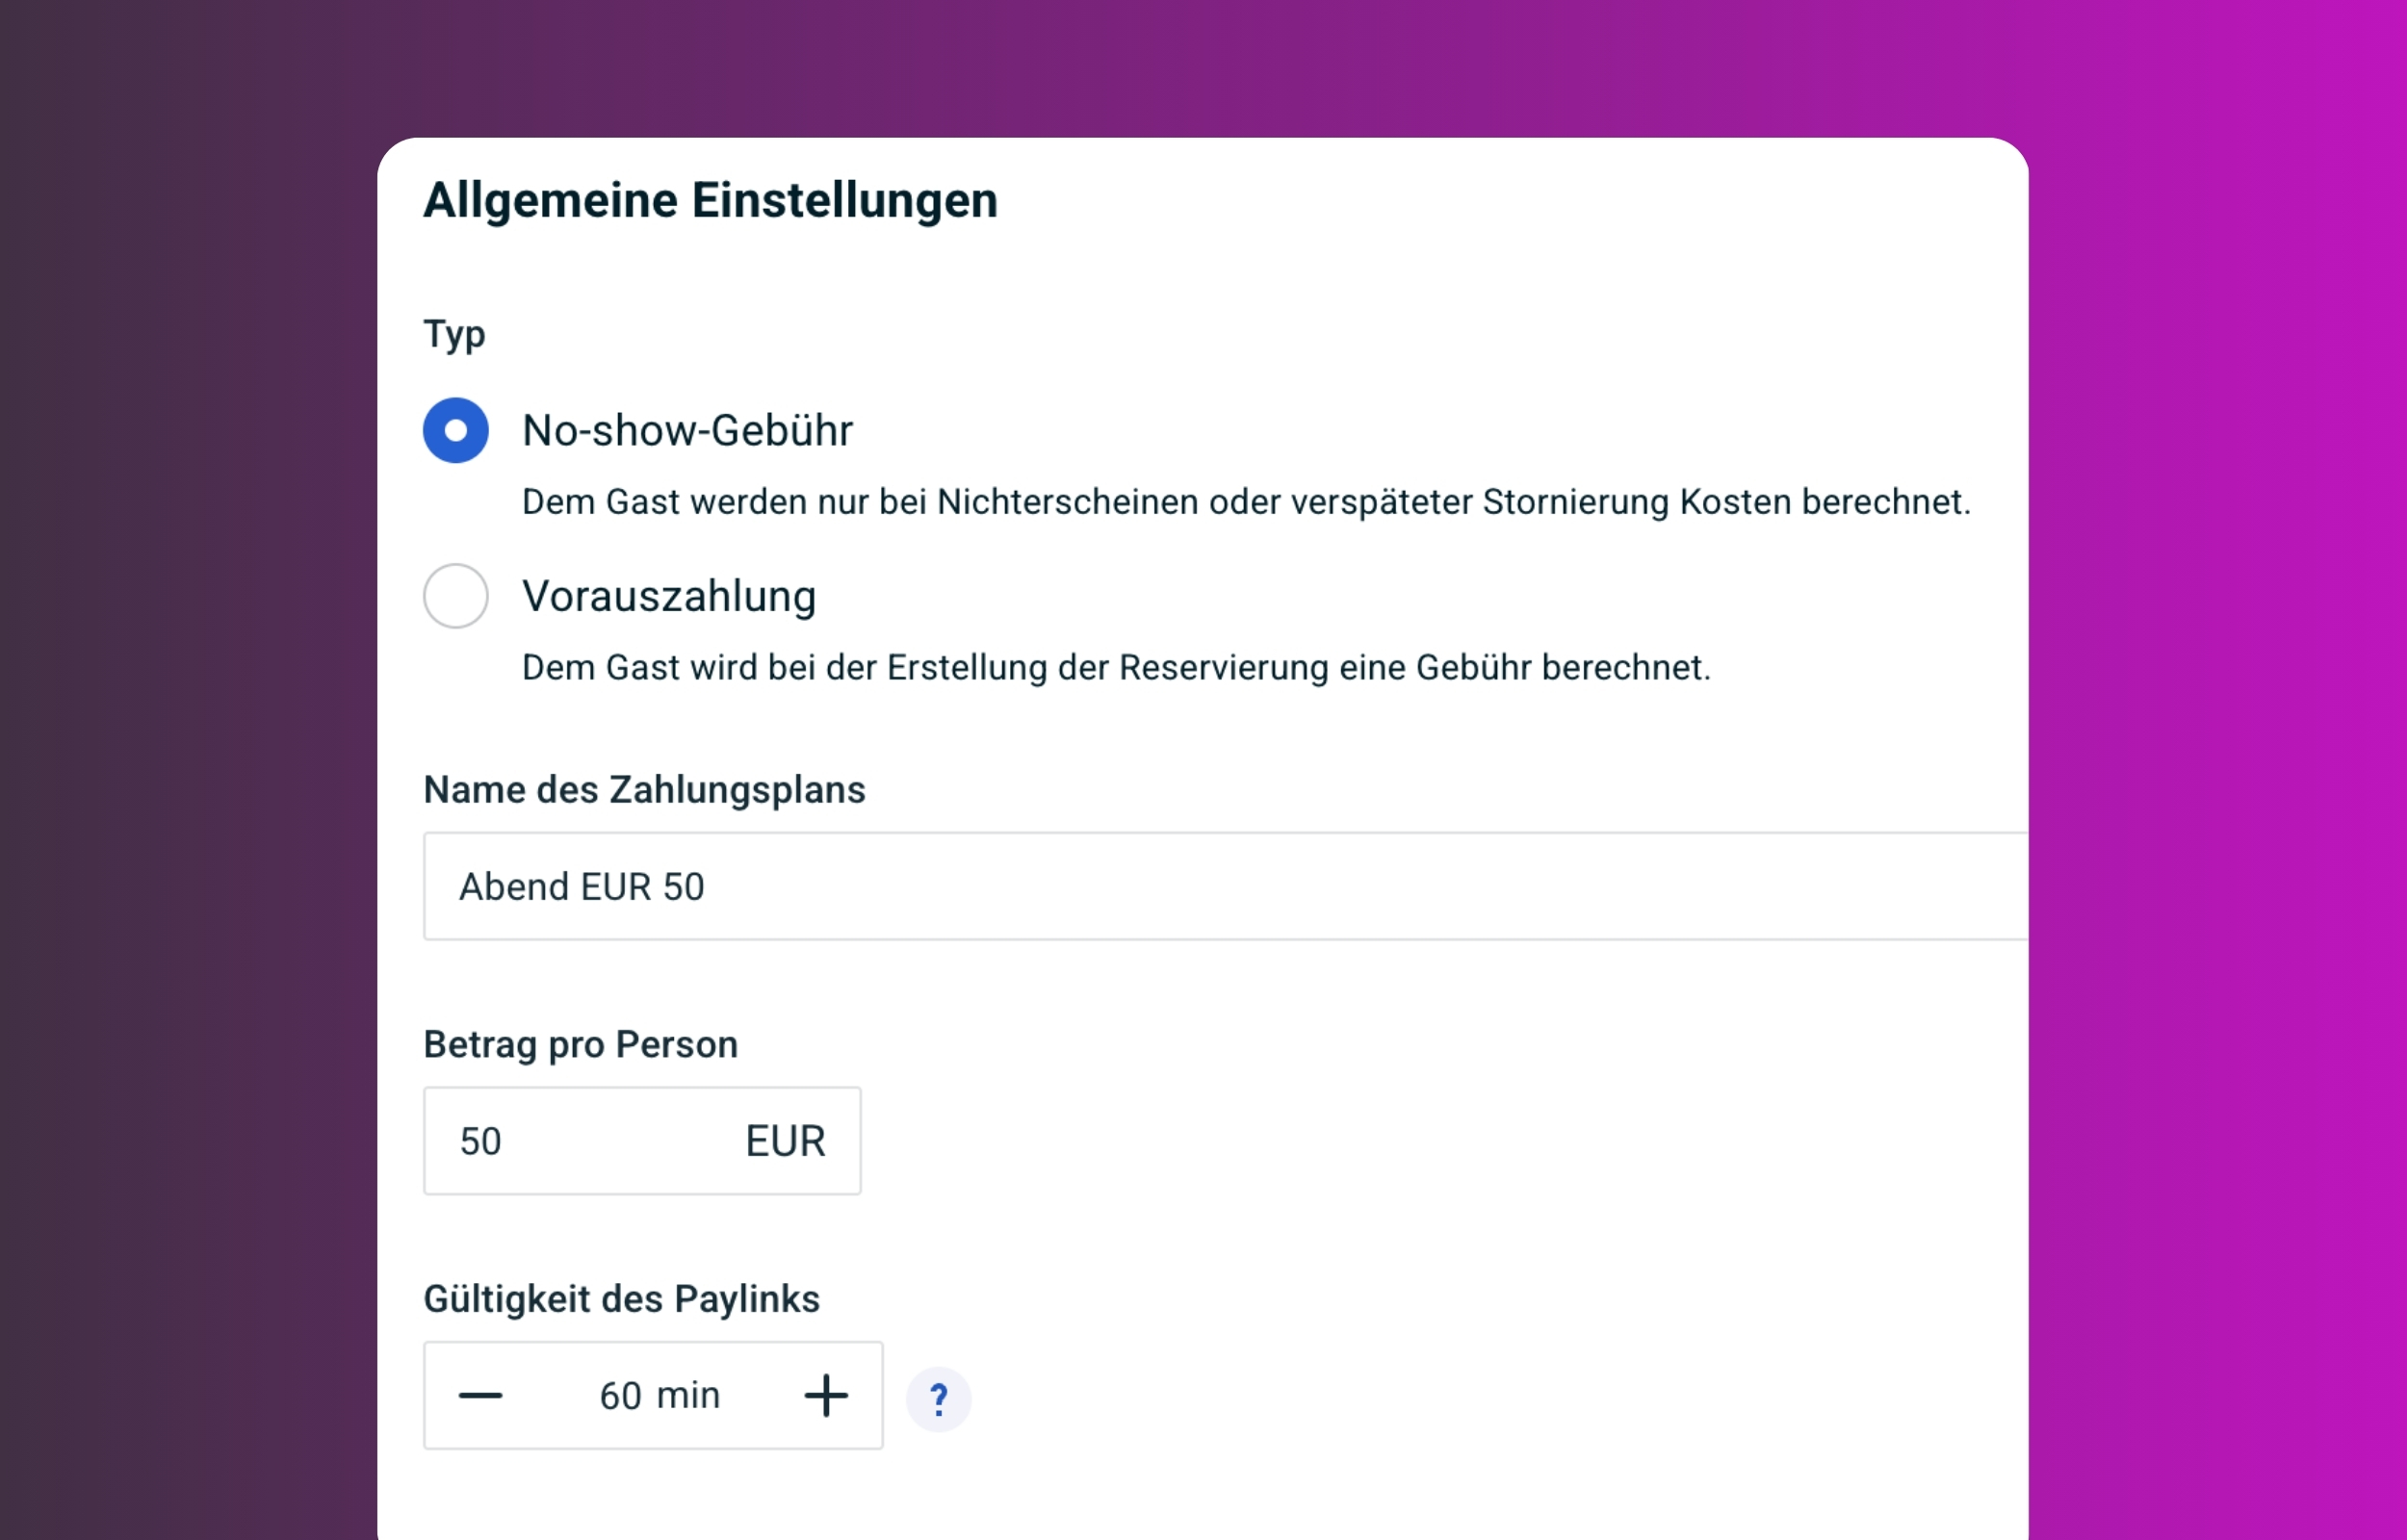Click the Nichterscheinen description under No-show-Gebühr
The image size is (2407, 1540).
coord(1245,502)
